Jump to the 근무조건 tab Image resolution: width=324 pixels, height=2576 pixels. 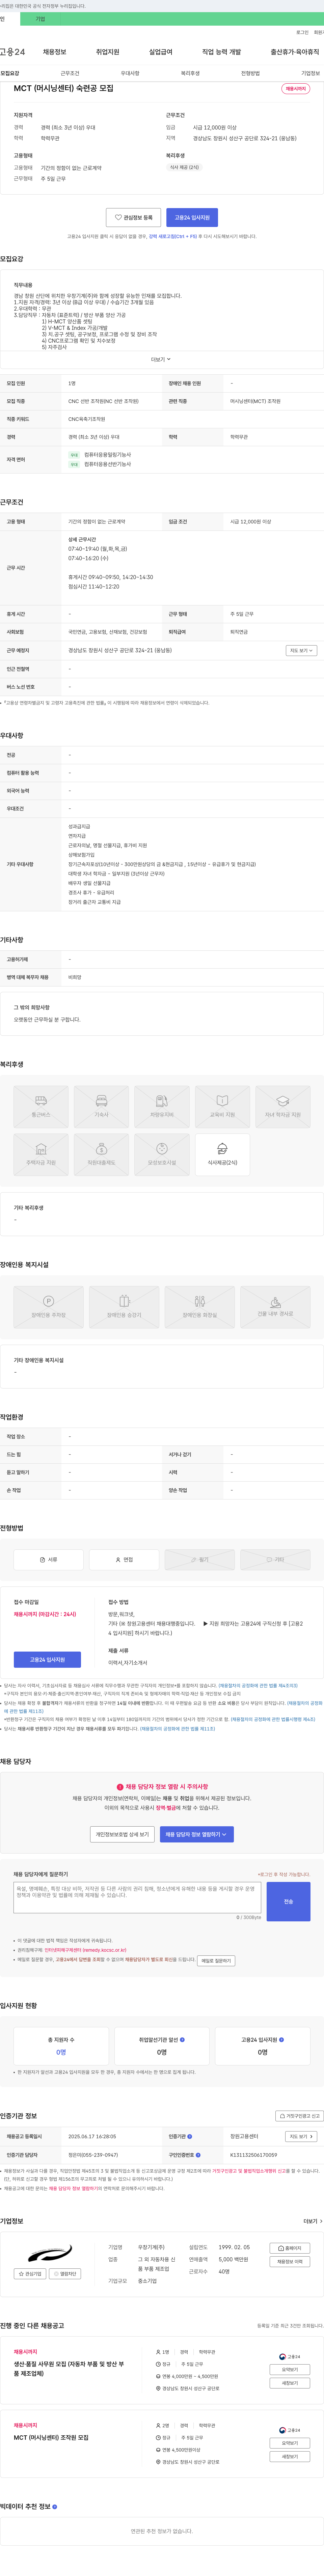click(70, 73)
